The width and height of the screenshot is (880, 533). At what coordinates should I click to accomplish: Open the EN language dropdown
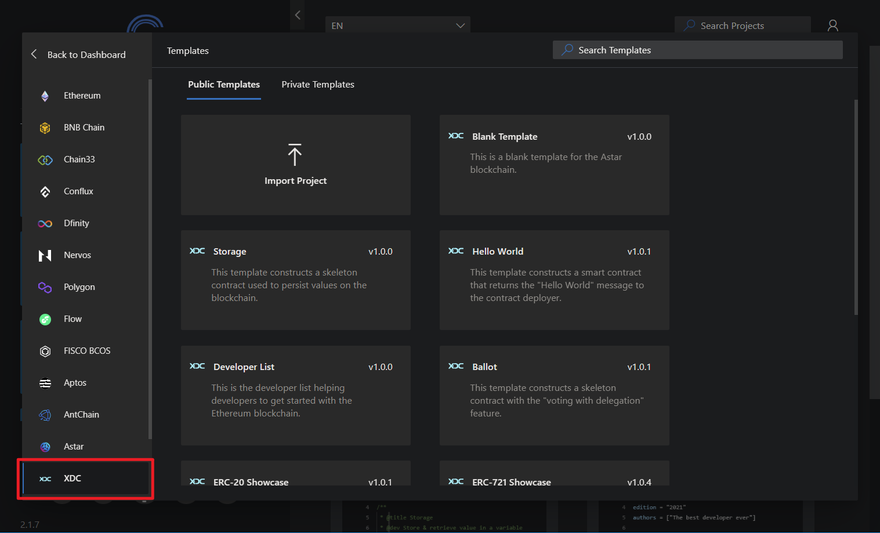pyautogui.click(x=397, y=25)
